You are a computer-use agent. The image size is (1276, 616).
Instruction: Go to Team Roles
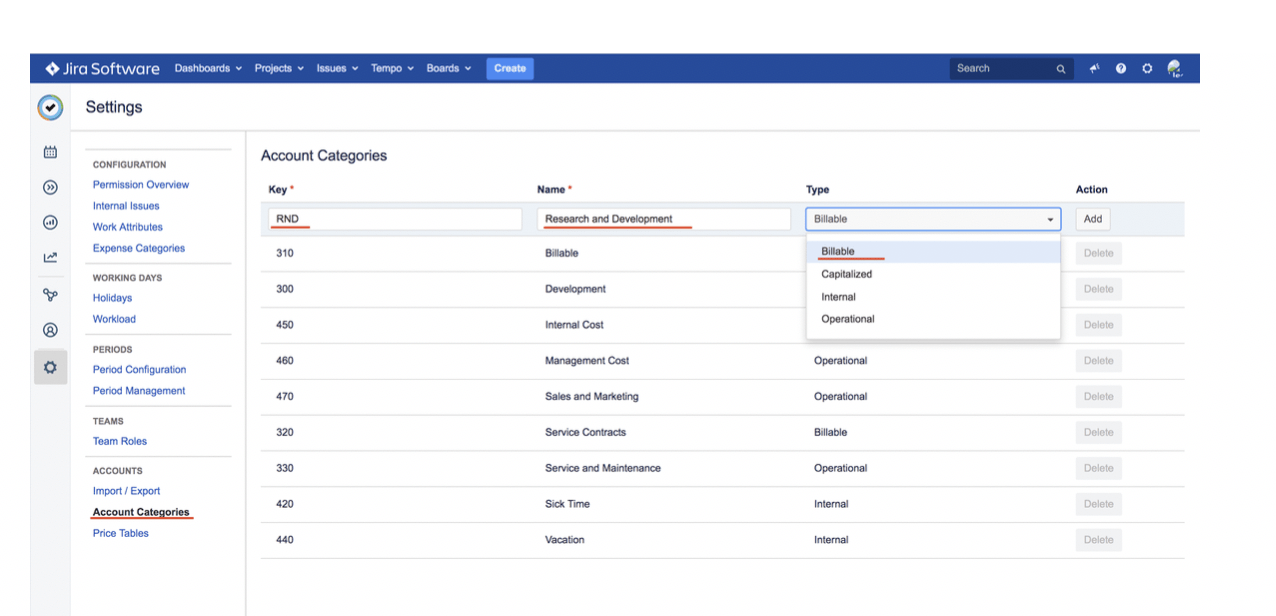(x=120, y=441)
